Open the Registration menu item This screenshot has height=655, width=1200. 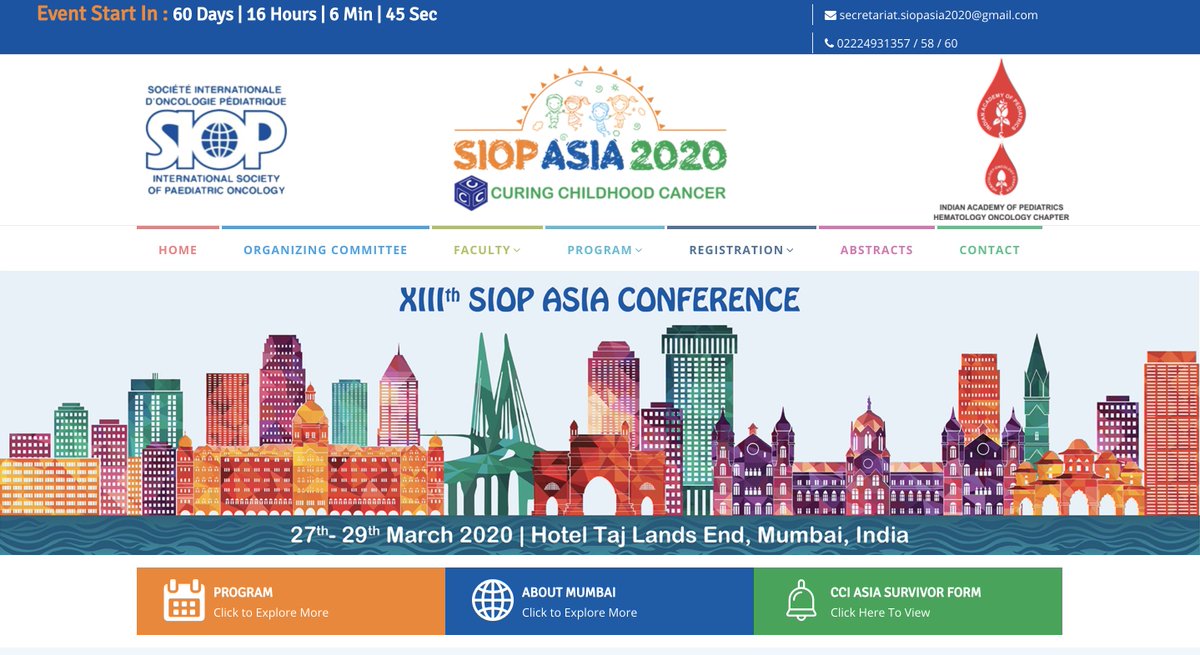[x=736, y=250]
